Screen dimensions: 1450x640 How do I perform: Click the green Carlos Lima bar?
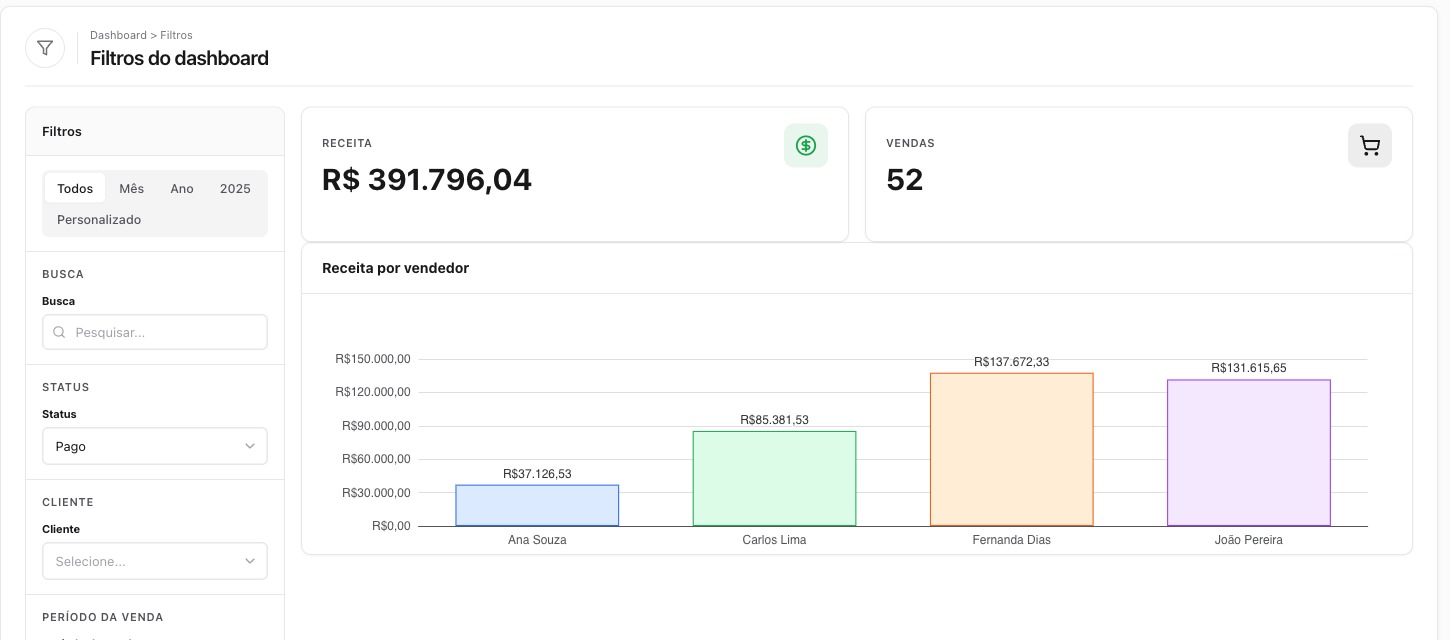pos(774,478)
